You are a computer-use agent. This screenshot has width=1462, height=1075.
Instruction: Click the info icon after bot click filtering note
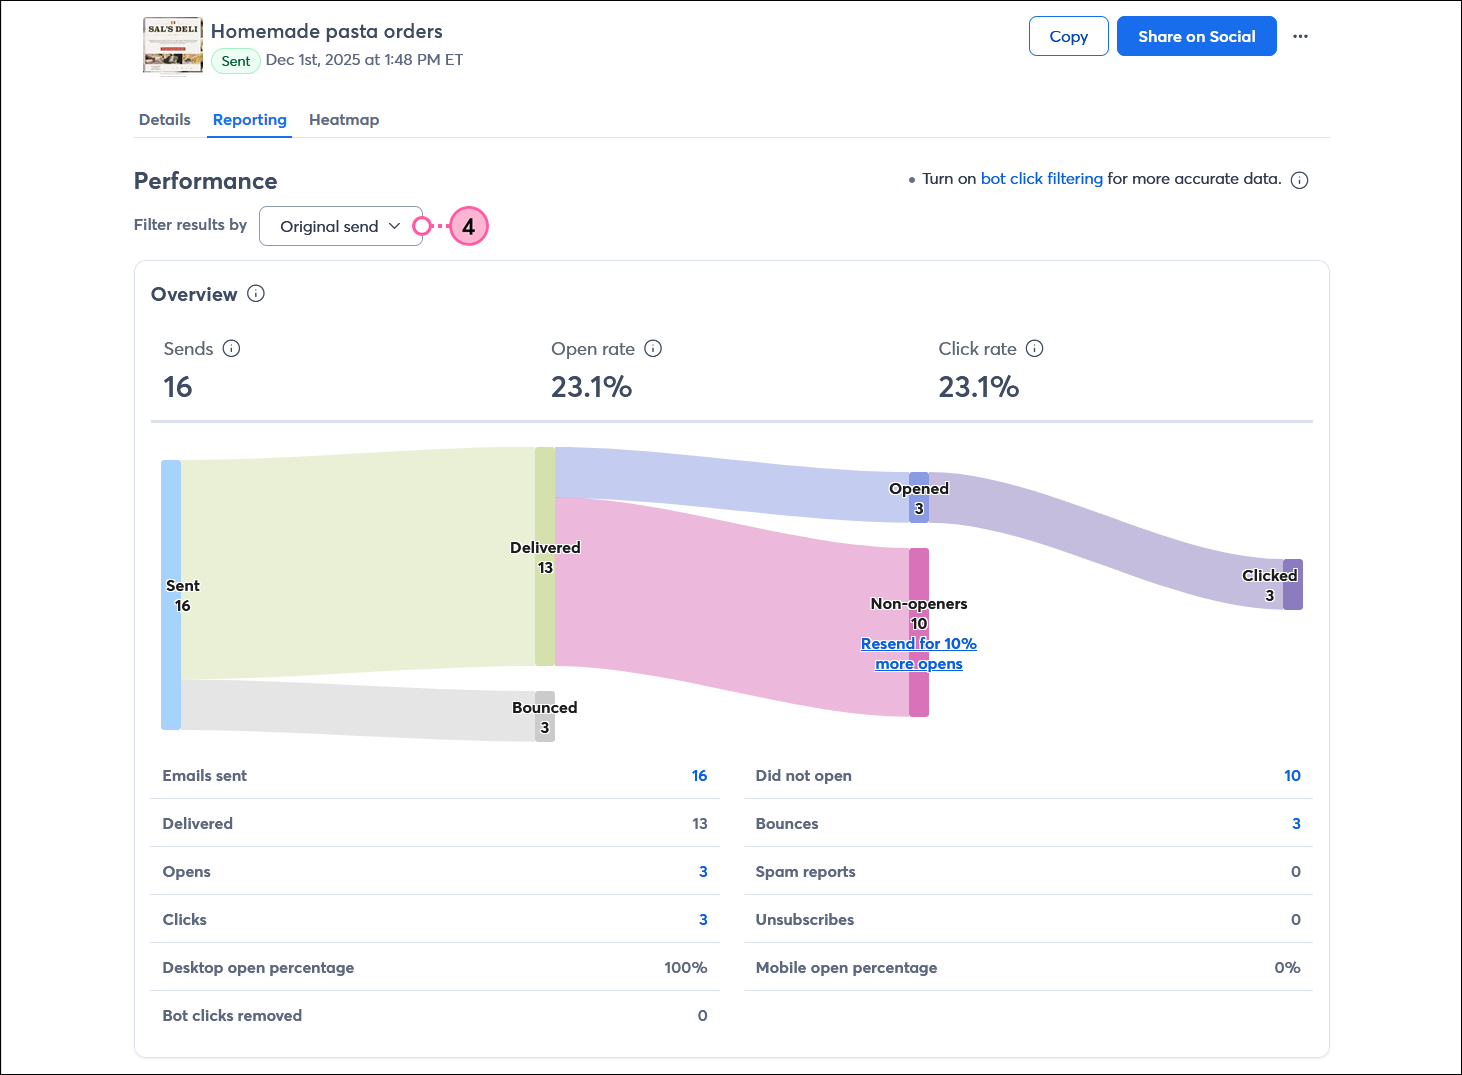pyautogui.click(x=1299, y=179)
